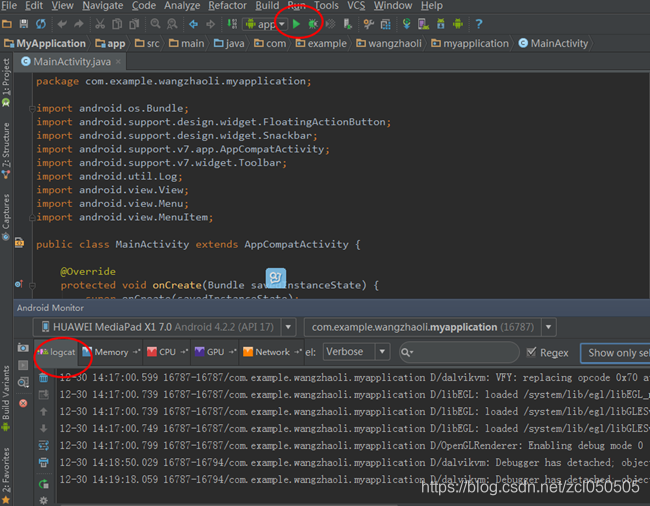Open the File menu
650x506 pixels.
[9, 5]
